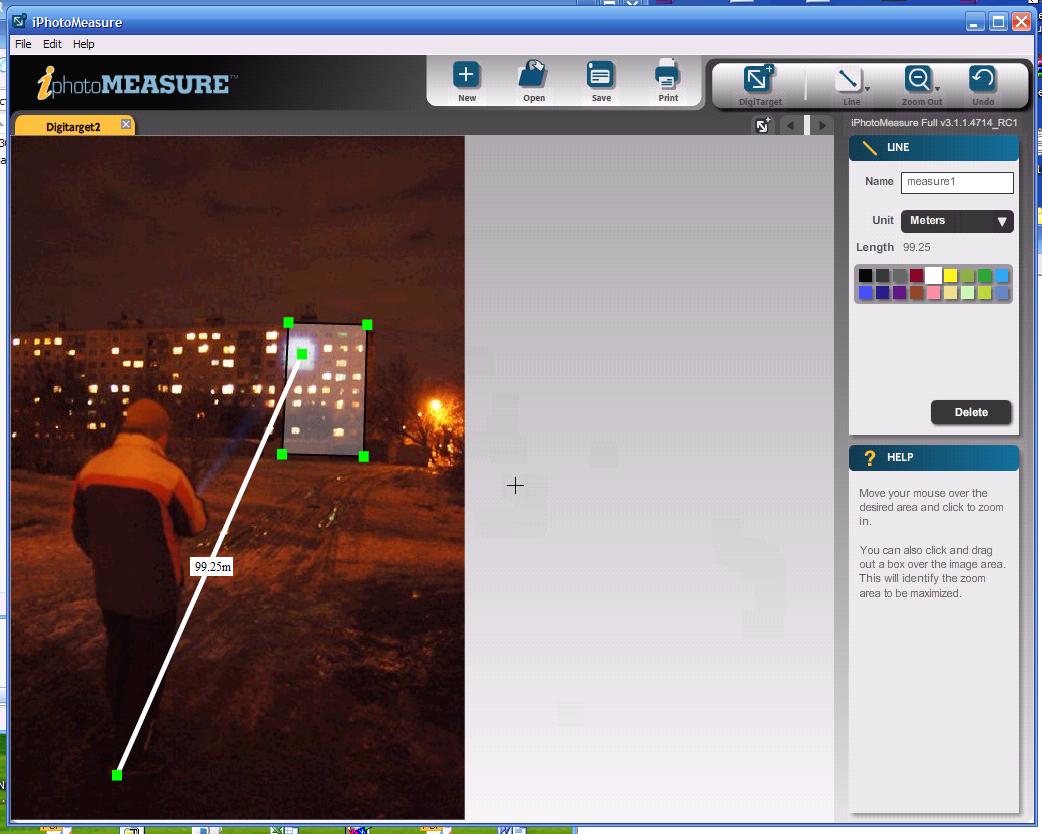
Task: Open the Edit menu
Action: [x=52, y=44]
